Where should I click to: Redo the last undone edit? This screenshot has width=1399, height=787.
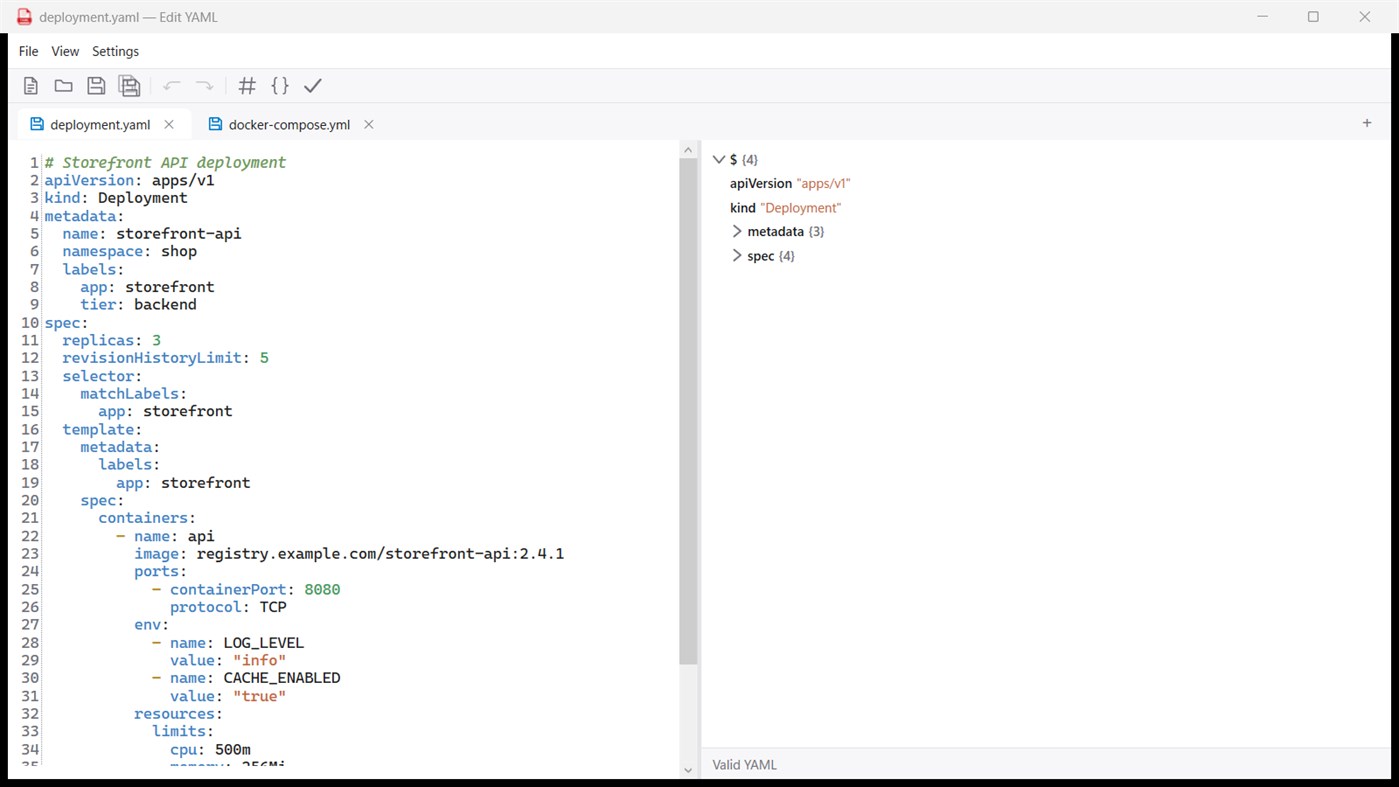(204, 86)
